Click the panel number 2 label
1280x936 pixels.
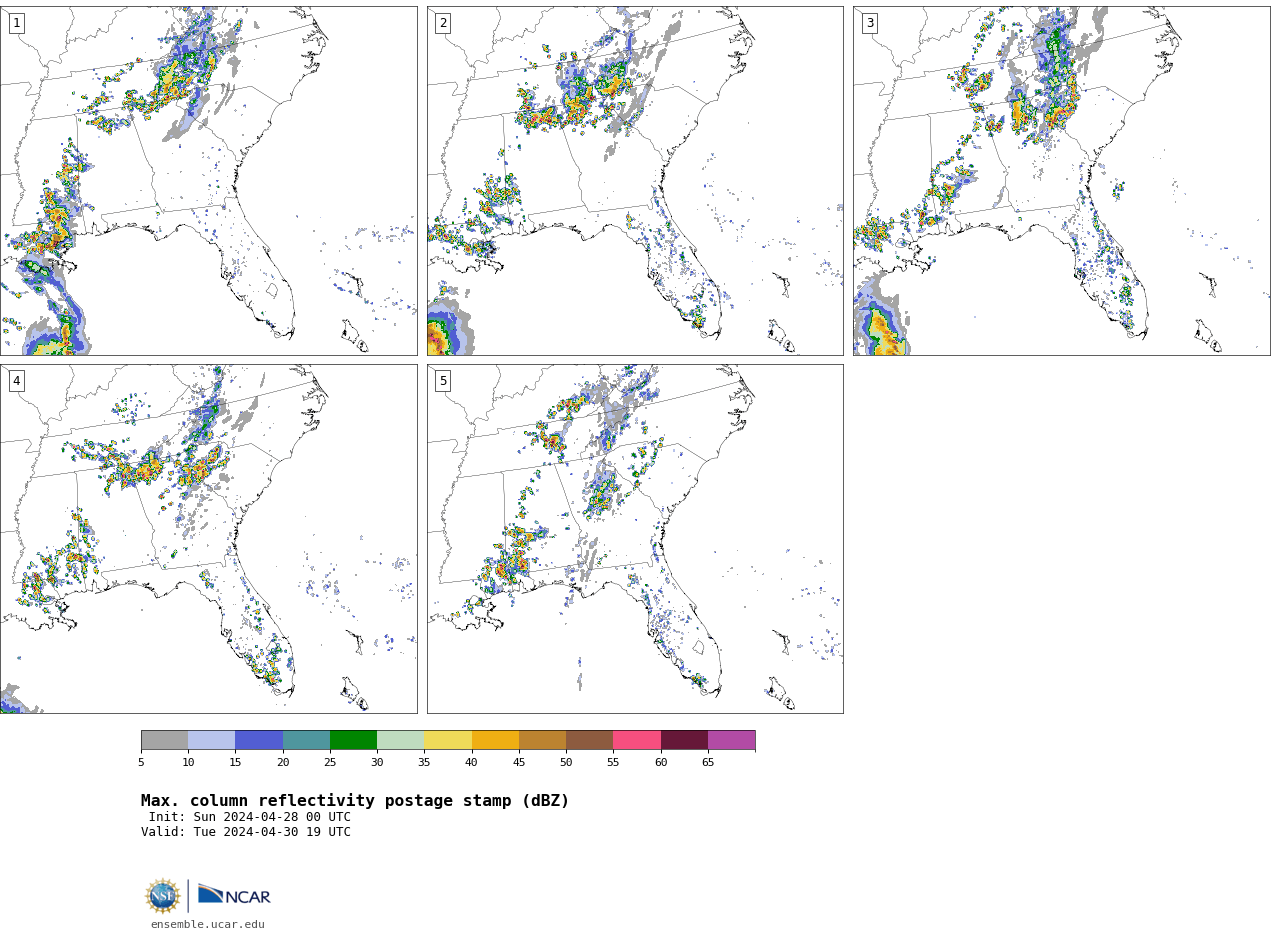[x=443, y=23]
